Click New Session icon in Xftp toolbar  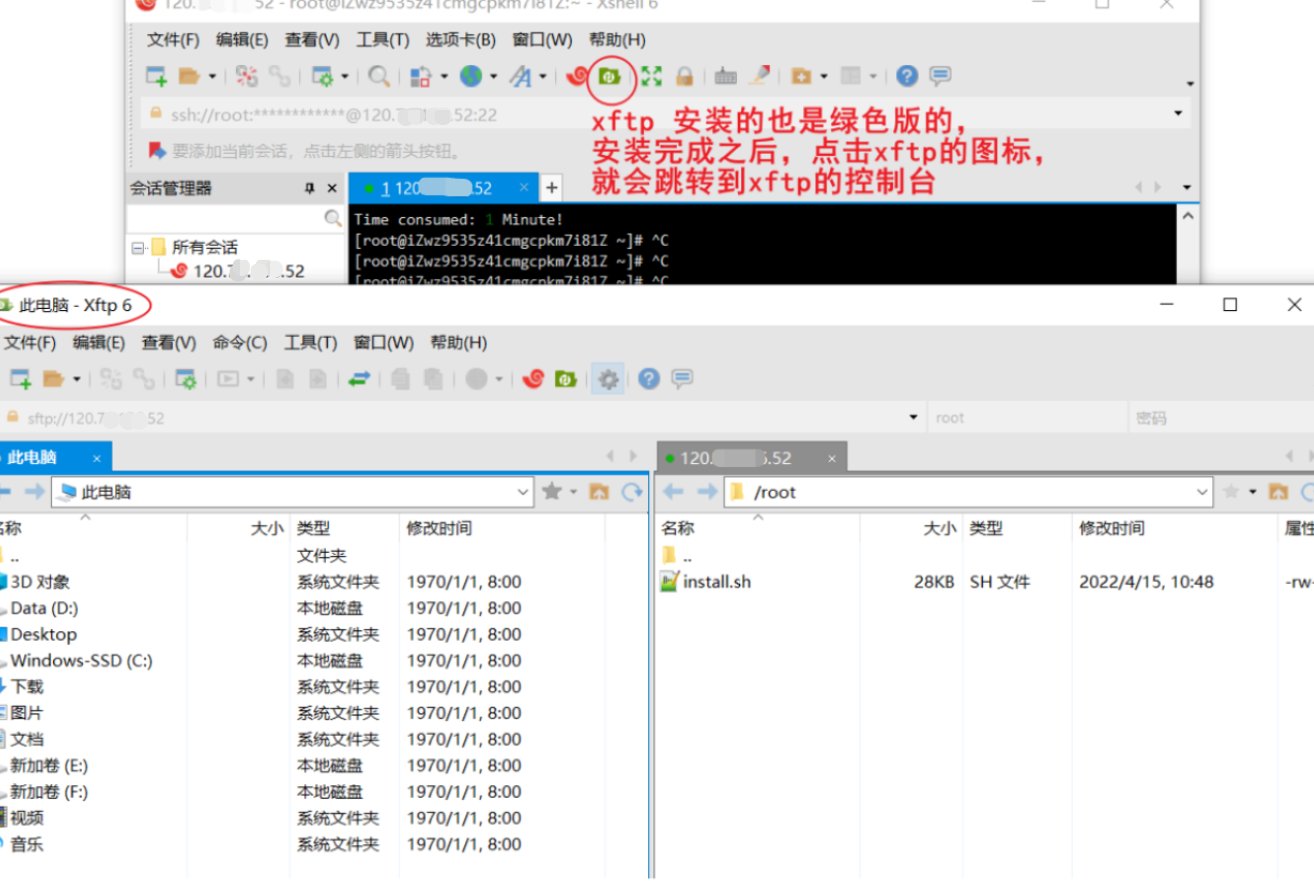point(20,379)
